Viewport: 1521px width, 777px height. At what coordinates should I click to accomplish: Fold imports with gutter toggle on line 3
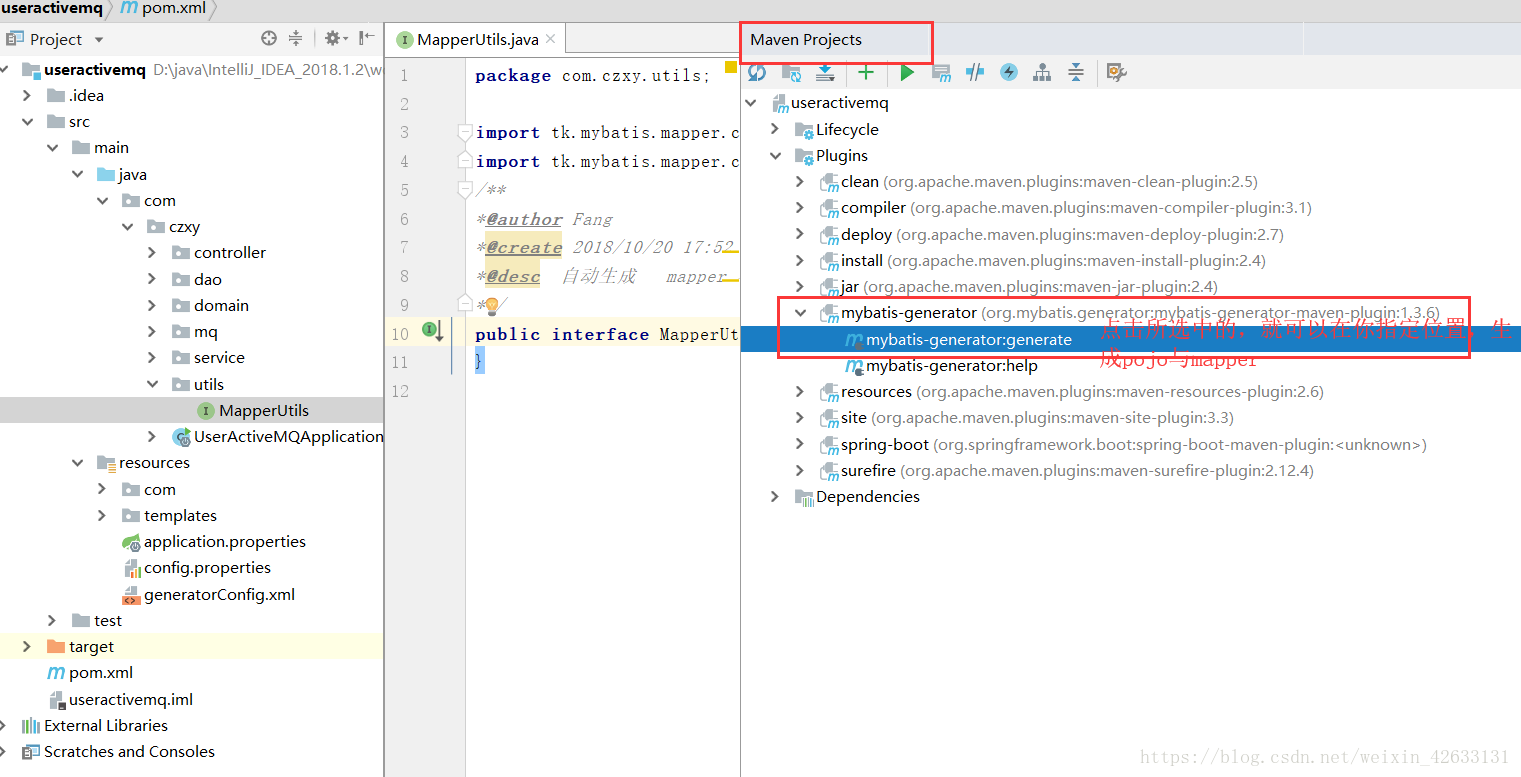tap(464, 132)
